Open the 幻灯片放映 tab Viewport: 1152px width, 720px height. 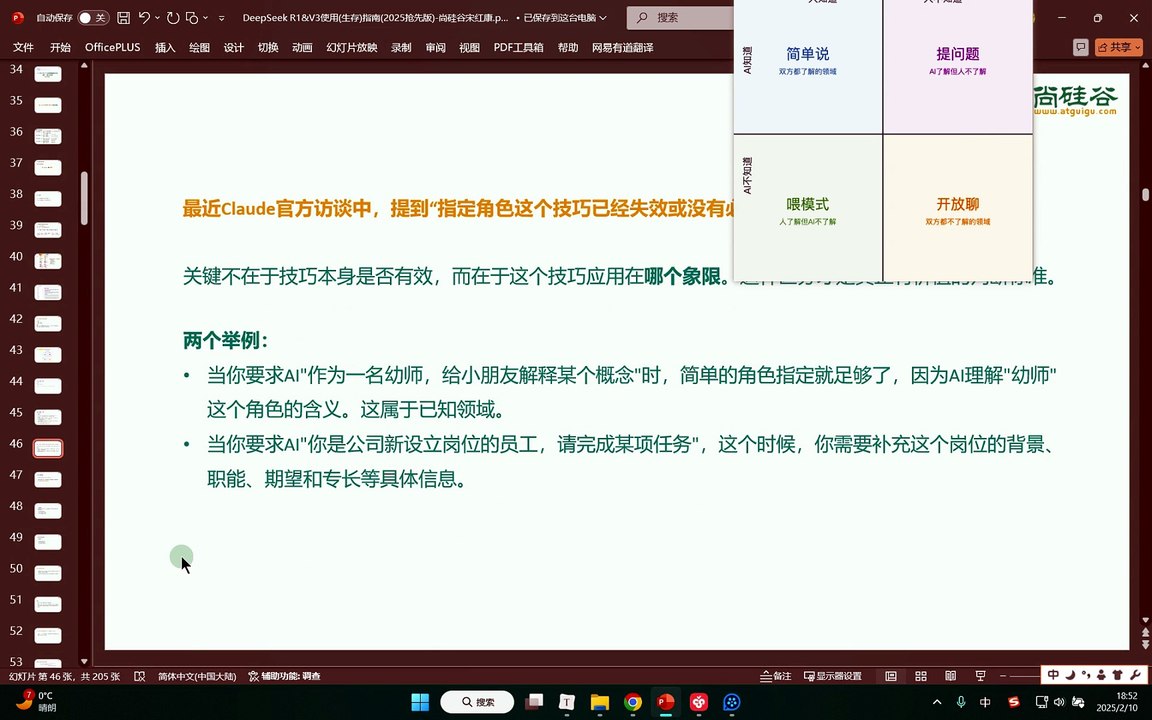click(x=352, y=47)
